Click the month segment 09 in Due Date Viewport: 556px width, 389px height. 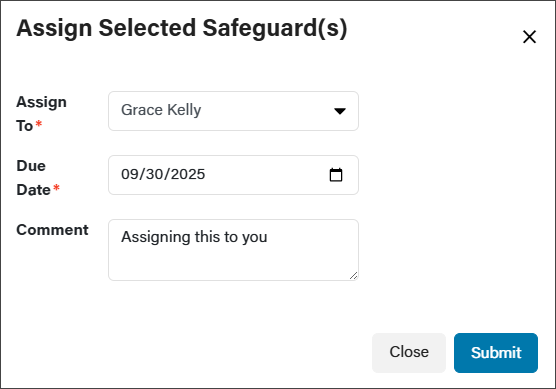coord(129,174)
